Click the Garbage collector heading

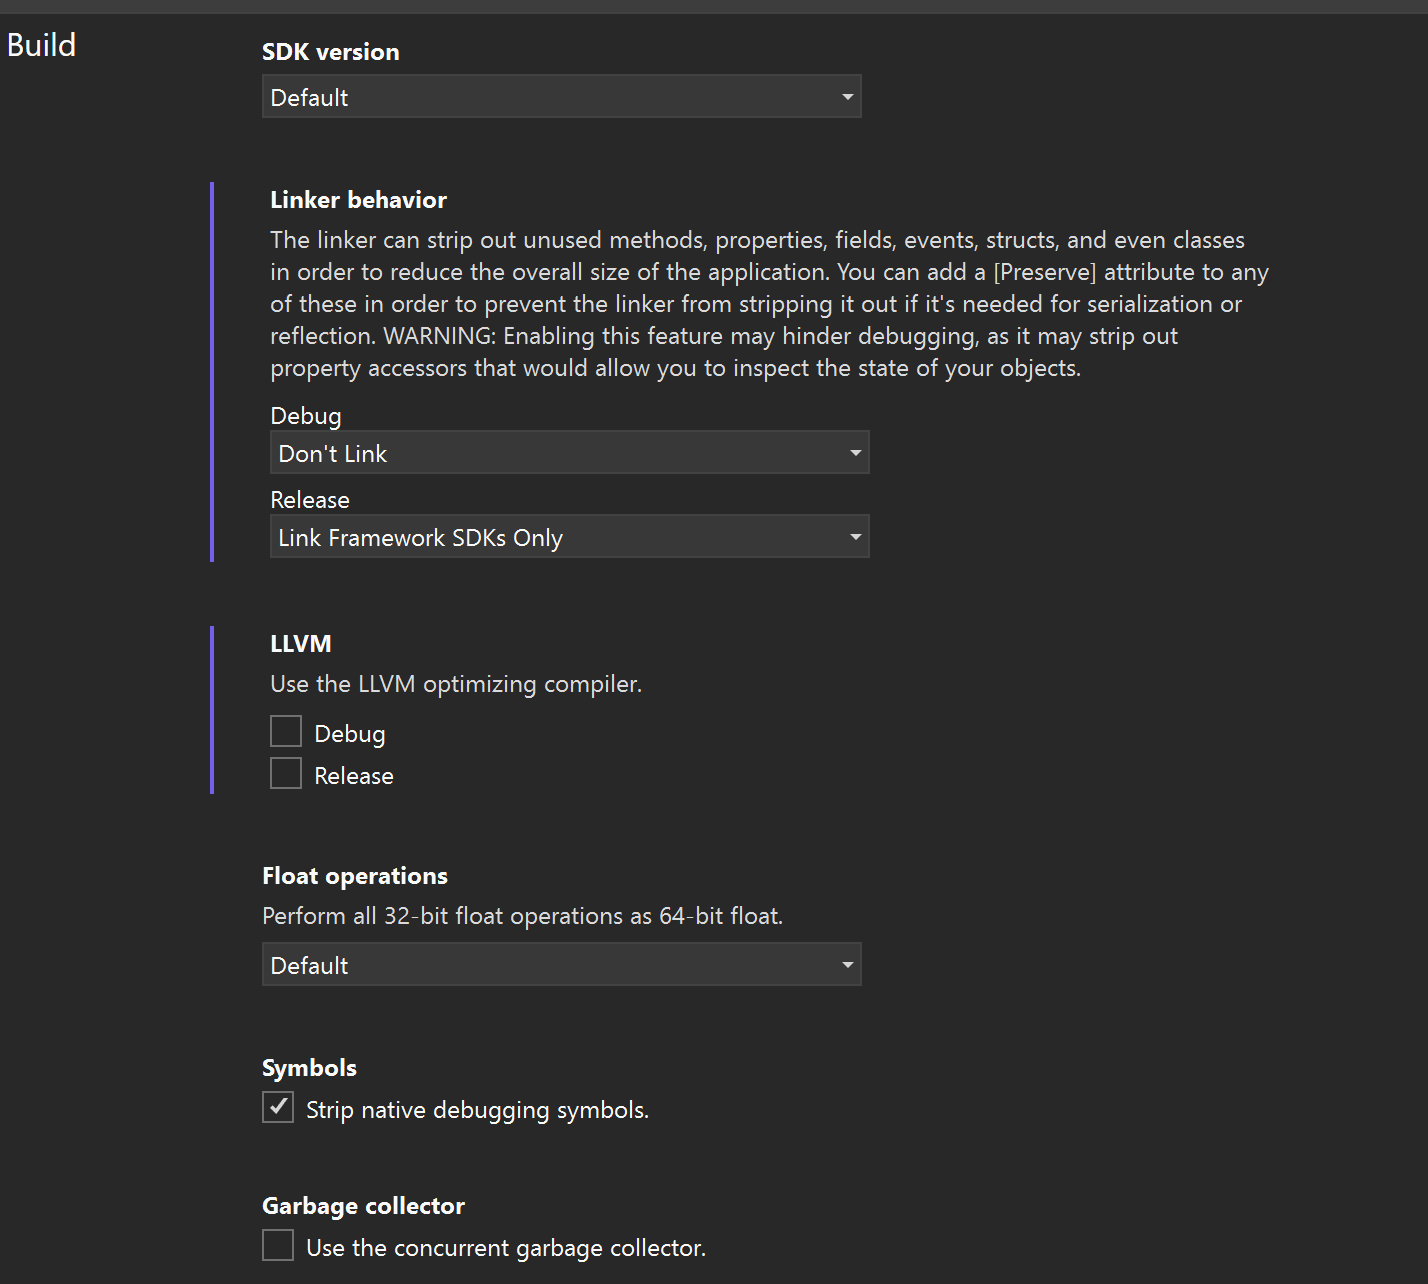[x=363, y=1206]
